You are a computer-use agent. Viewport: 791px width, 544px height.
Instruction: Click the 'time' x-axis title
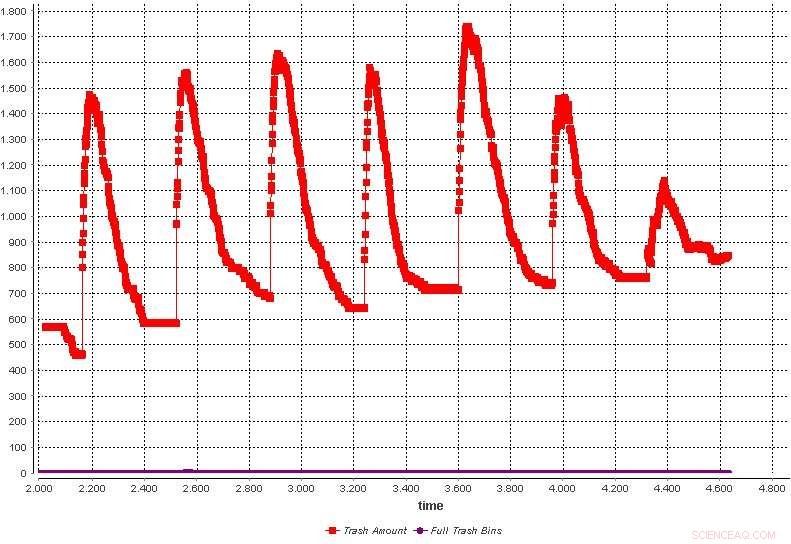tap(431, 506)
